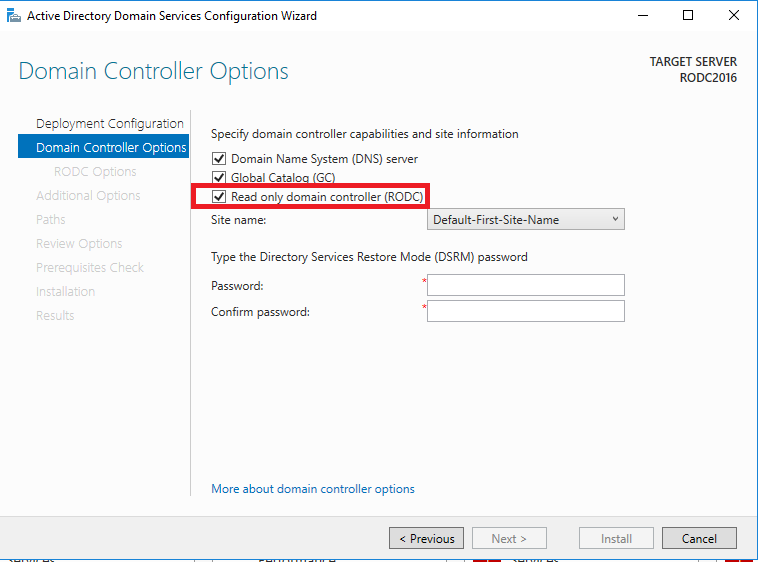Select Domain Controller Options step
The image size is (758, 562).
[x=103, y=147]
